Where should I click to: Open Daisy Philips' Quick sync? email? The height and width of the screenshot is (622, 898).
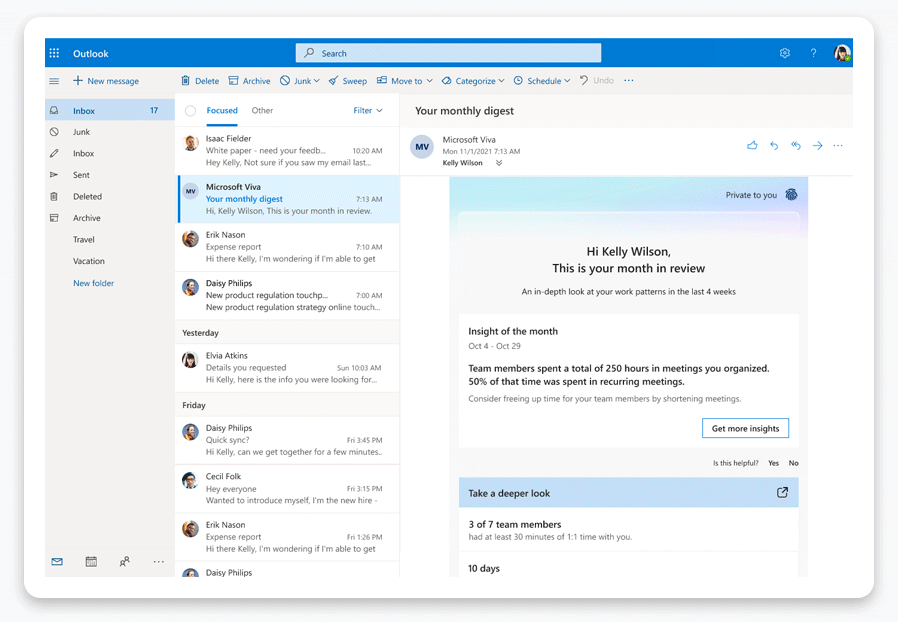pos(287,440)
